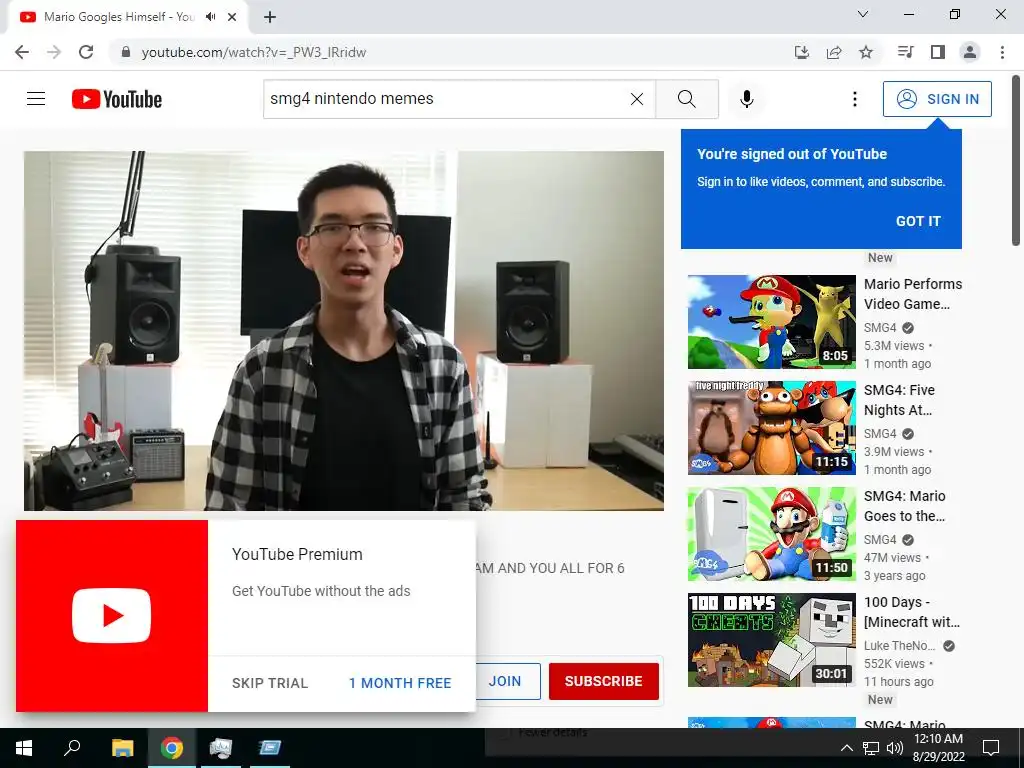Open the media controls icon in Chrome toolbar

tap(905, 52)
